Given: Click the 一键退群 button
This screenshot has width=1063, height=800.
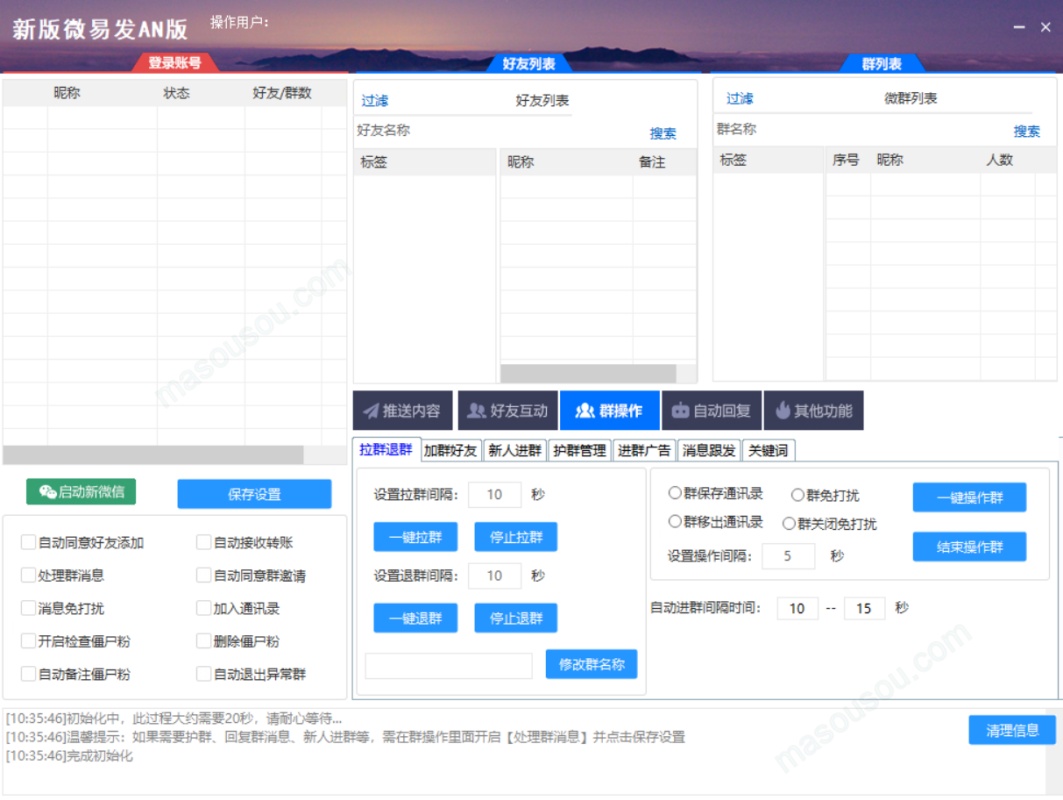Looking at the screenshot, I should [x=416, y=618].
